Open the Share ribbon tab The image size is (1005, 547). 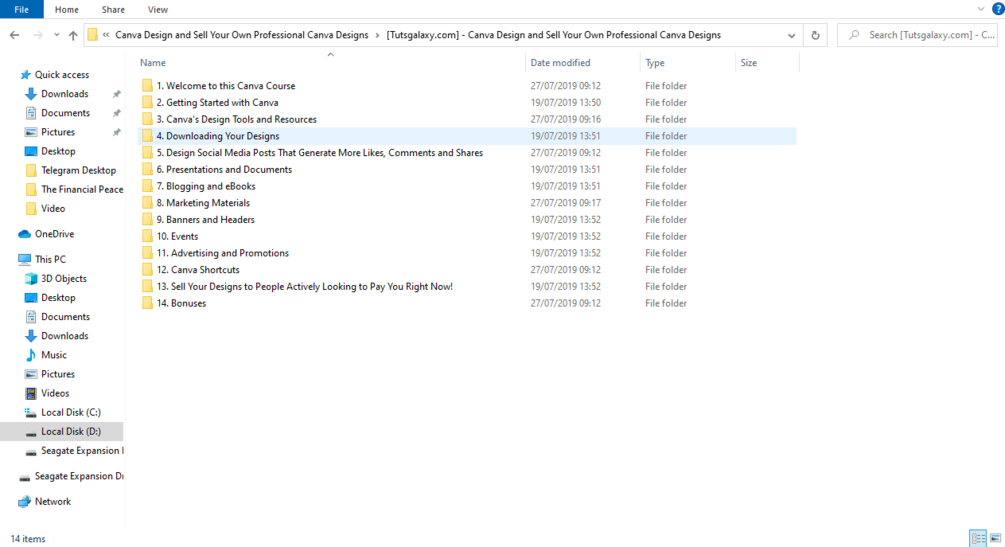point(113,10)
